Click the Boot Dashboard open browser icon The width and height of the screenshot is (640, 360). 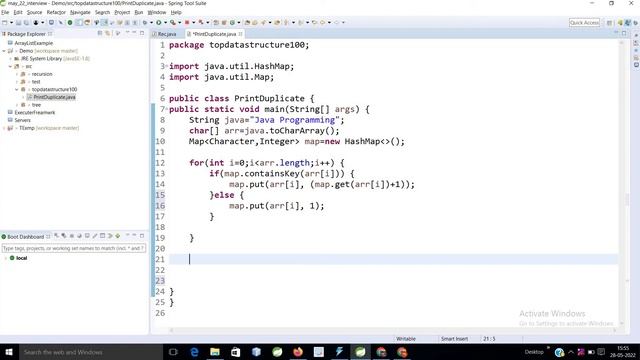tap(80, 236)
